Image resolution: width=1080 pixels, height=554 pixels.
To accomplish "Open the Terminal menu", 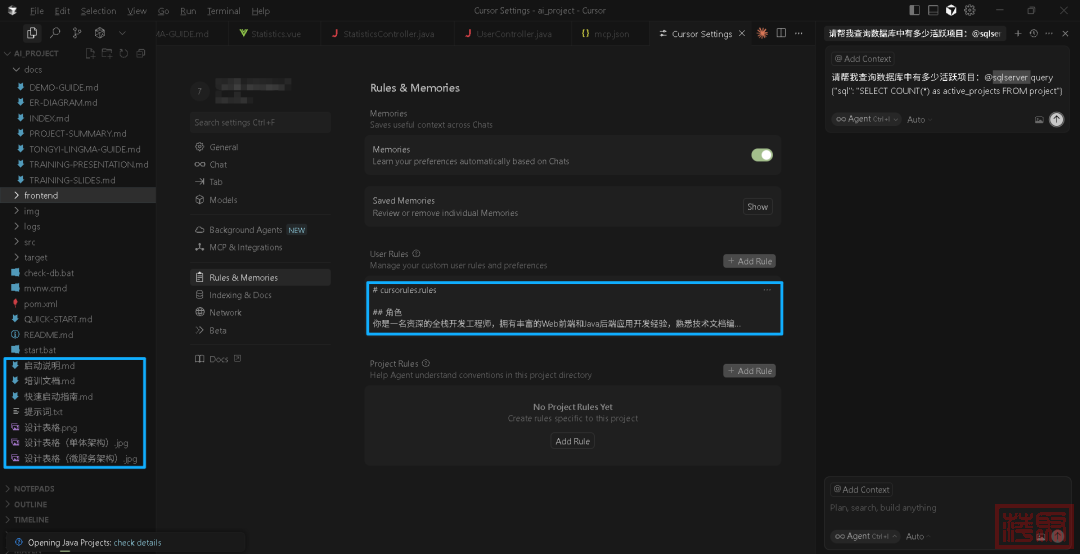I will pyautogui.click(x=223, y=11).
